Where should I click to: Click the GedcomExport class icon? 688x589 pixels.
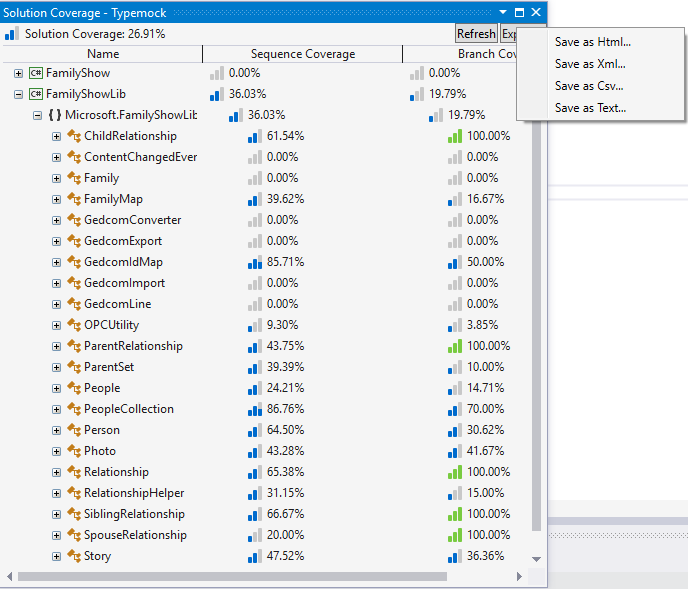tap(74, 241)
